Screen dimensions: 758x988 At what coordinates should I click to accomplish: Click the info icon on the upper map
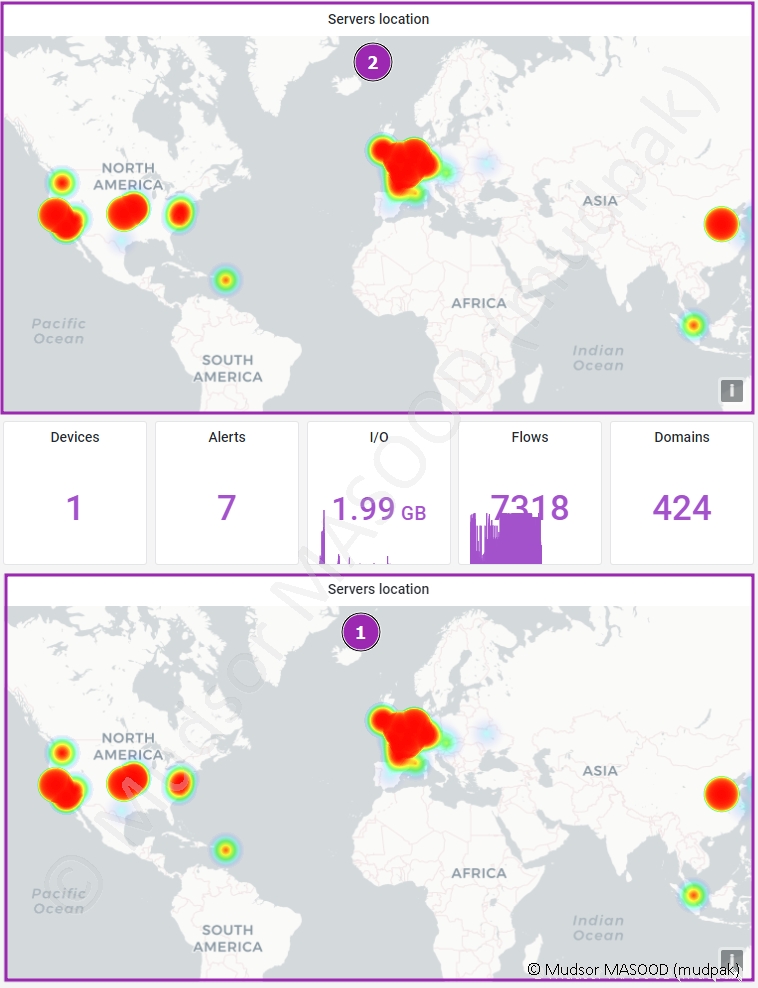(x=732, y=391)
